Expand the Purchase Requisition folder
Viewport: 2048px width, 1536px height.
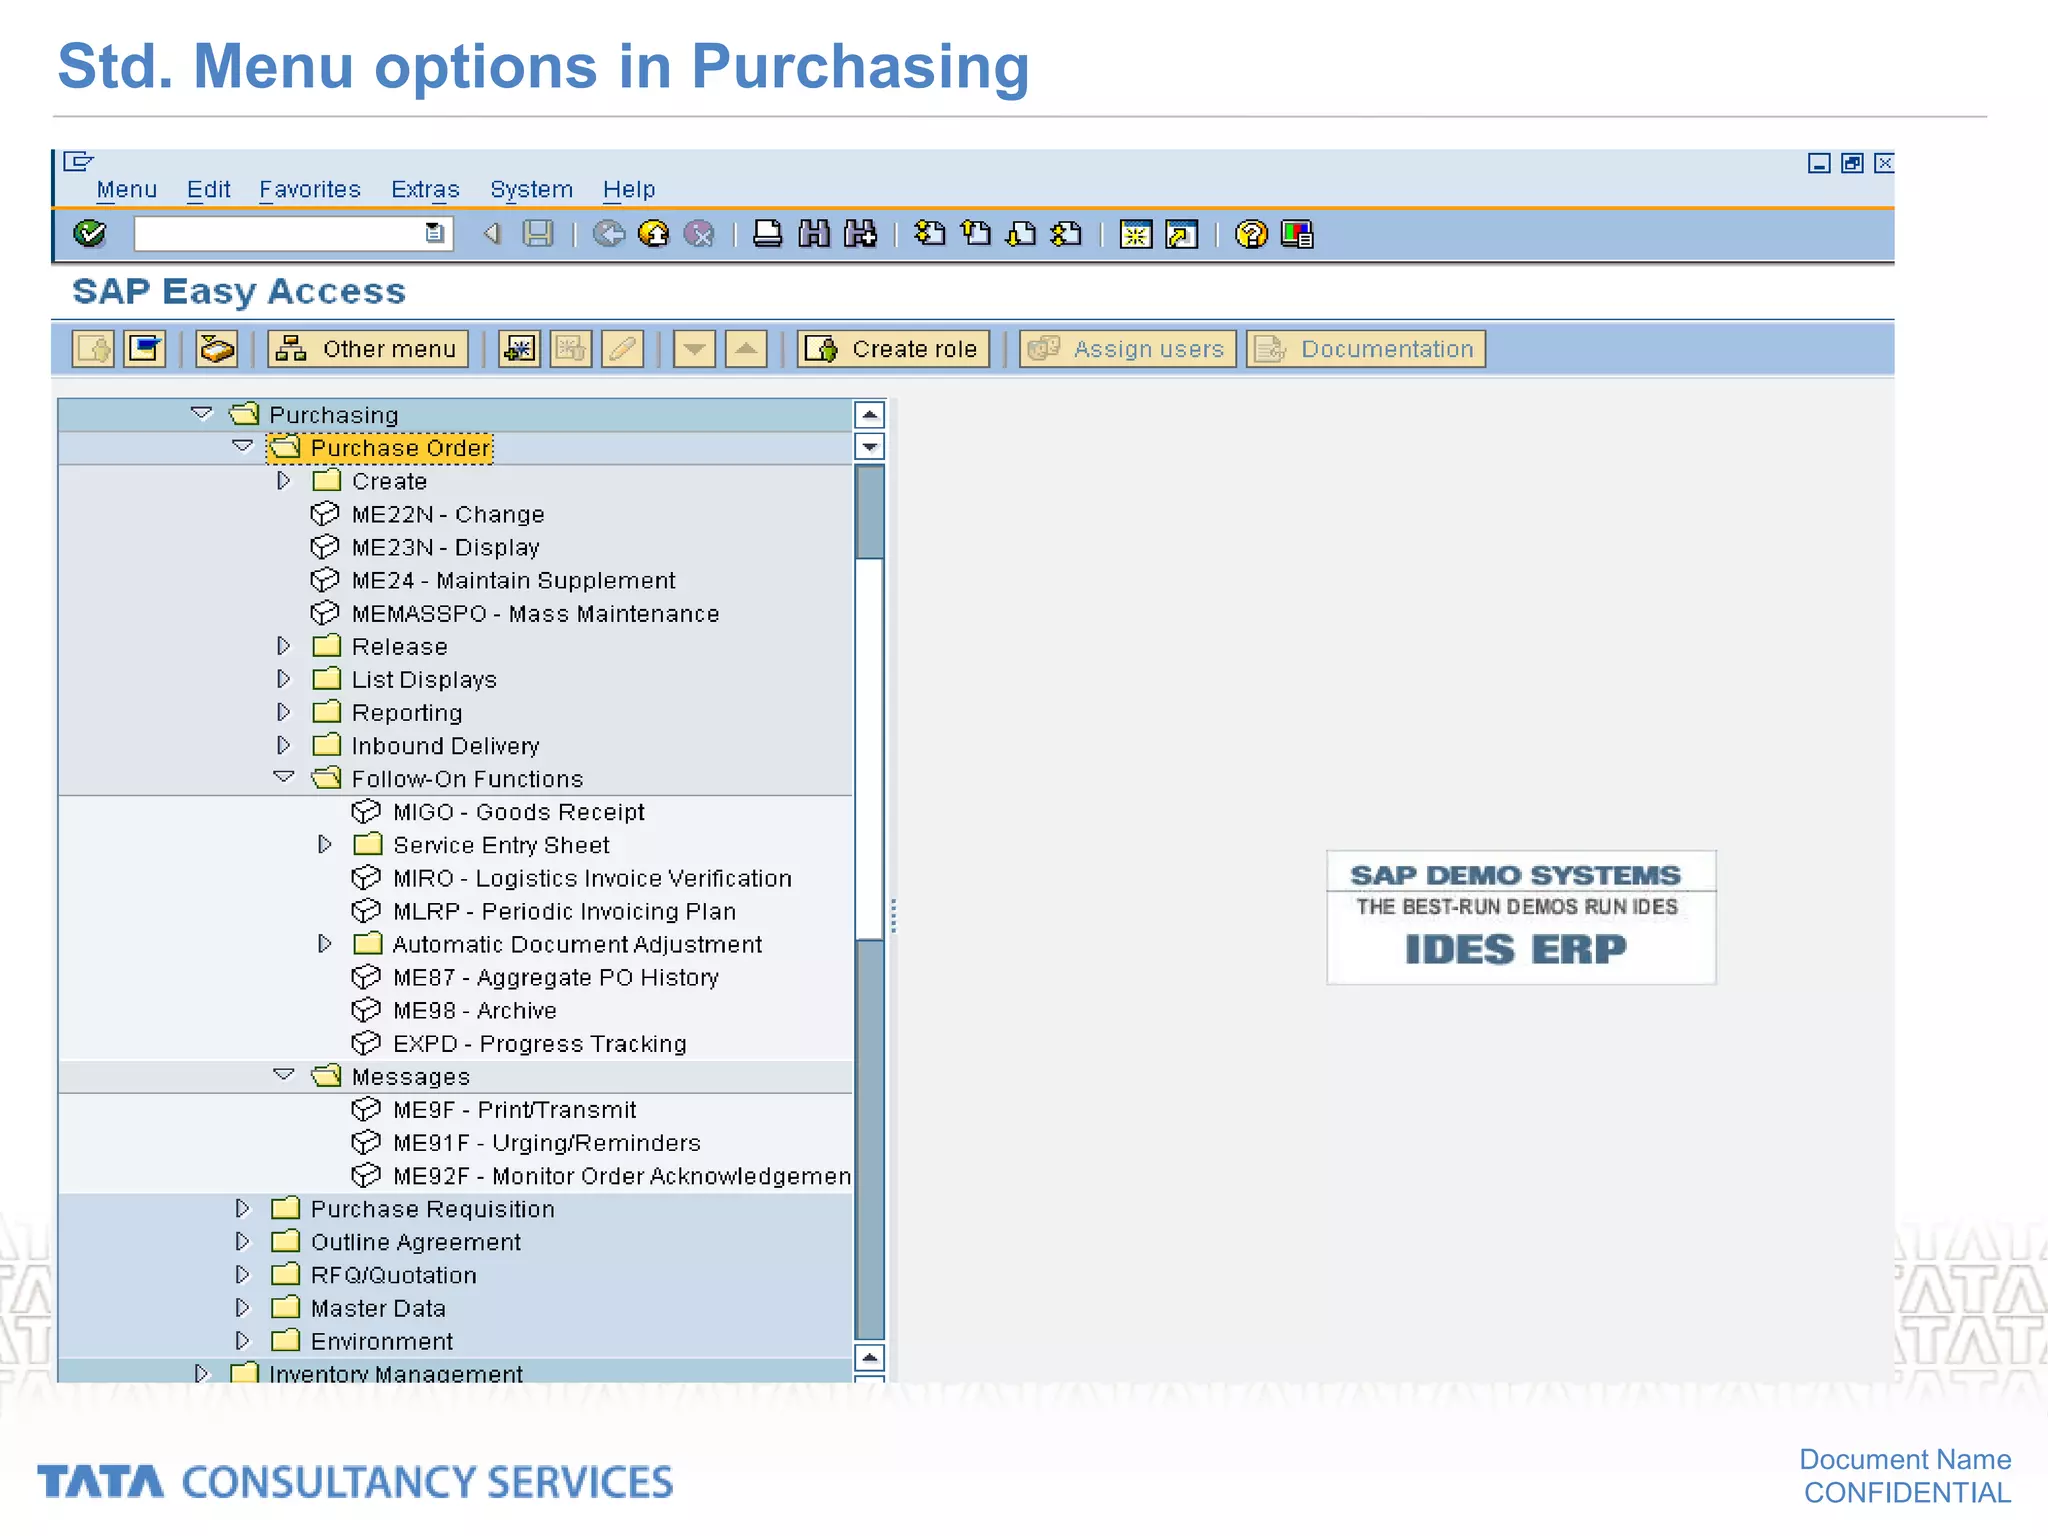[243, 1208]
